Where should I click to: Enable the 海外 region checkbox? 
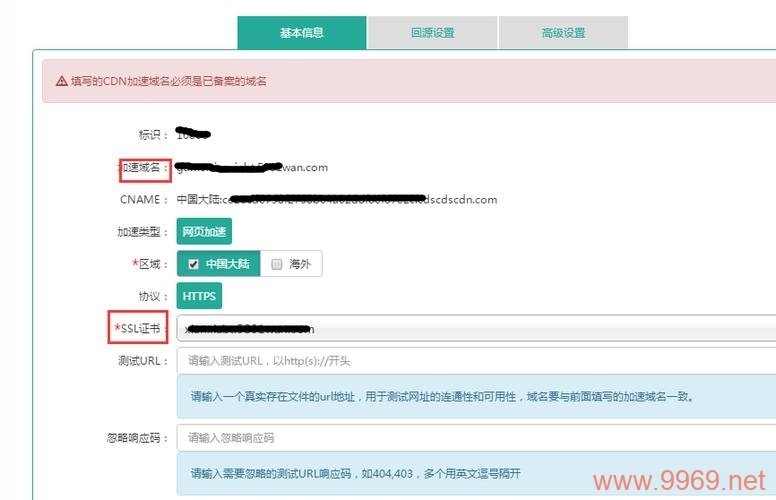coord(277,264)
